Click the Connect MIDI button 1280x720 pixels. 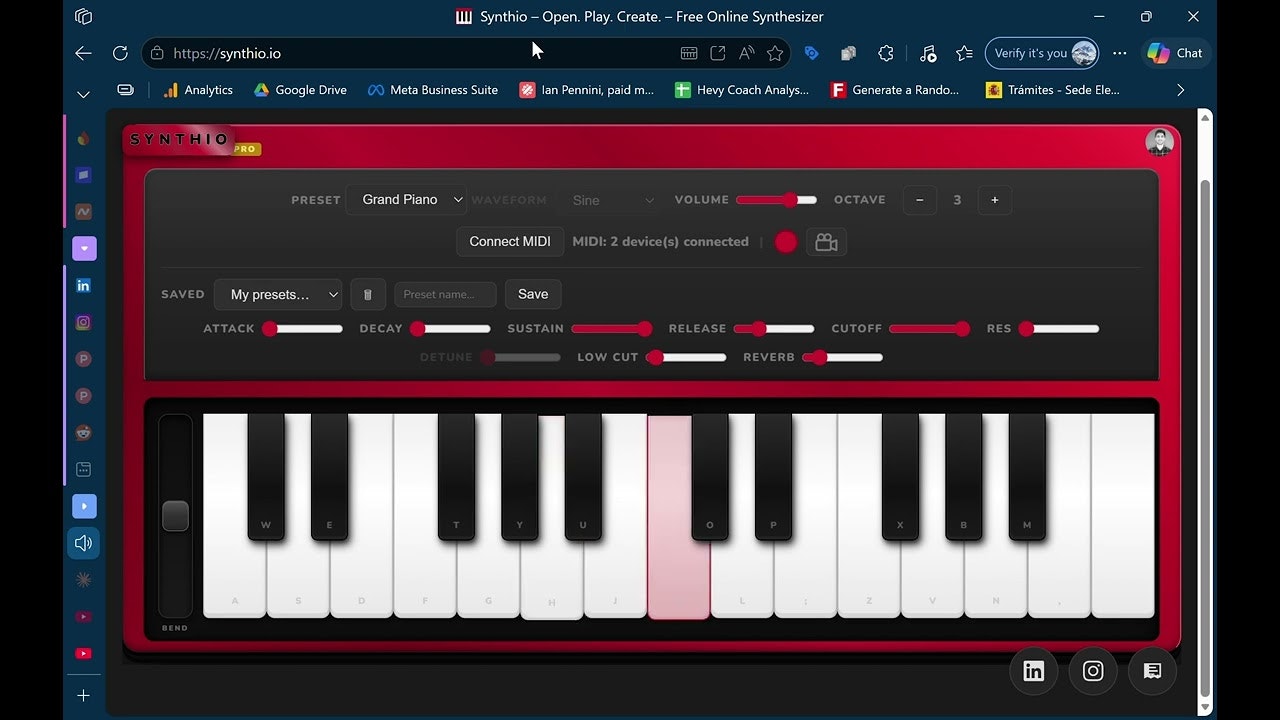[510, 242]
